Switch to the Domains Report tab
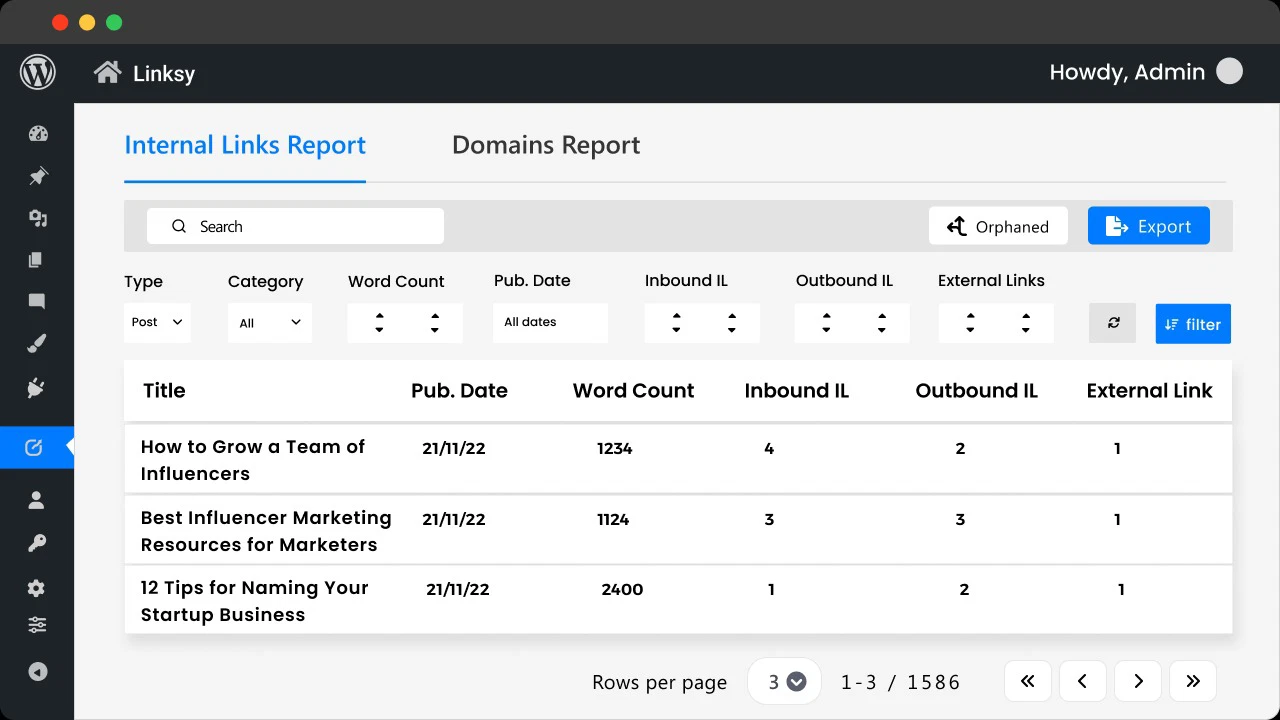 pyautogui.click(x=546, y=145)
